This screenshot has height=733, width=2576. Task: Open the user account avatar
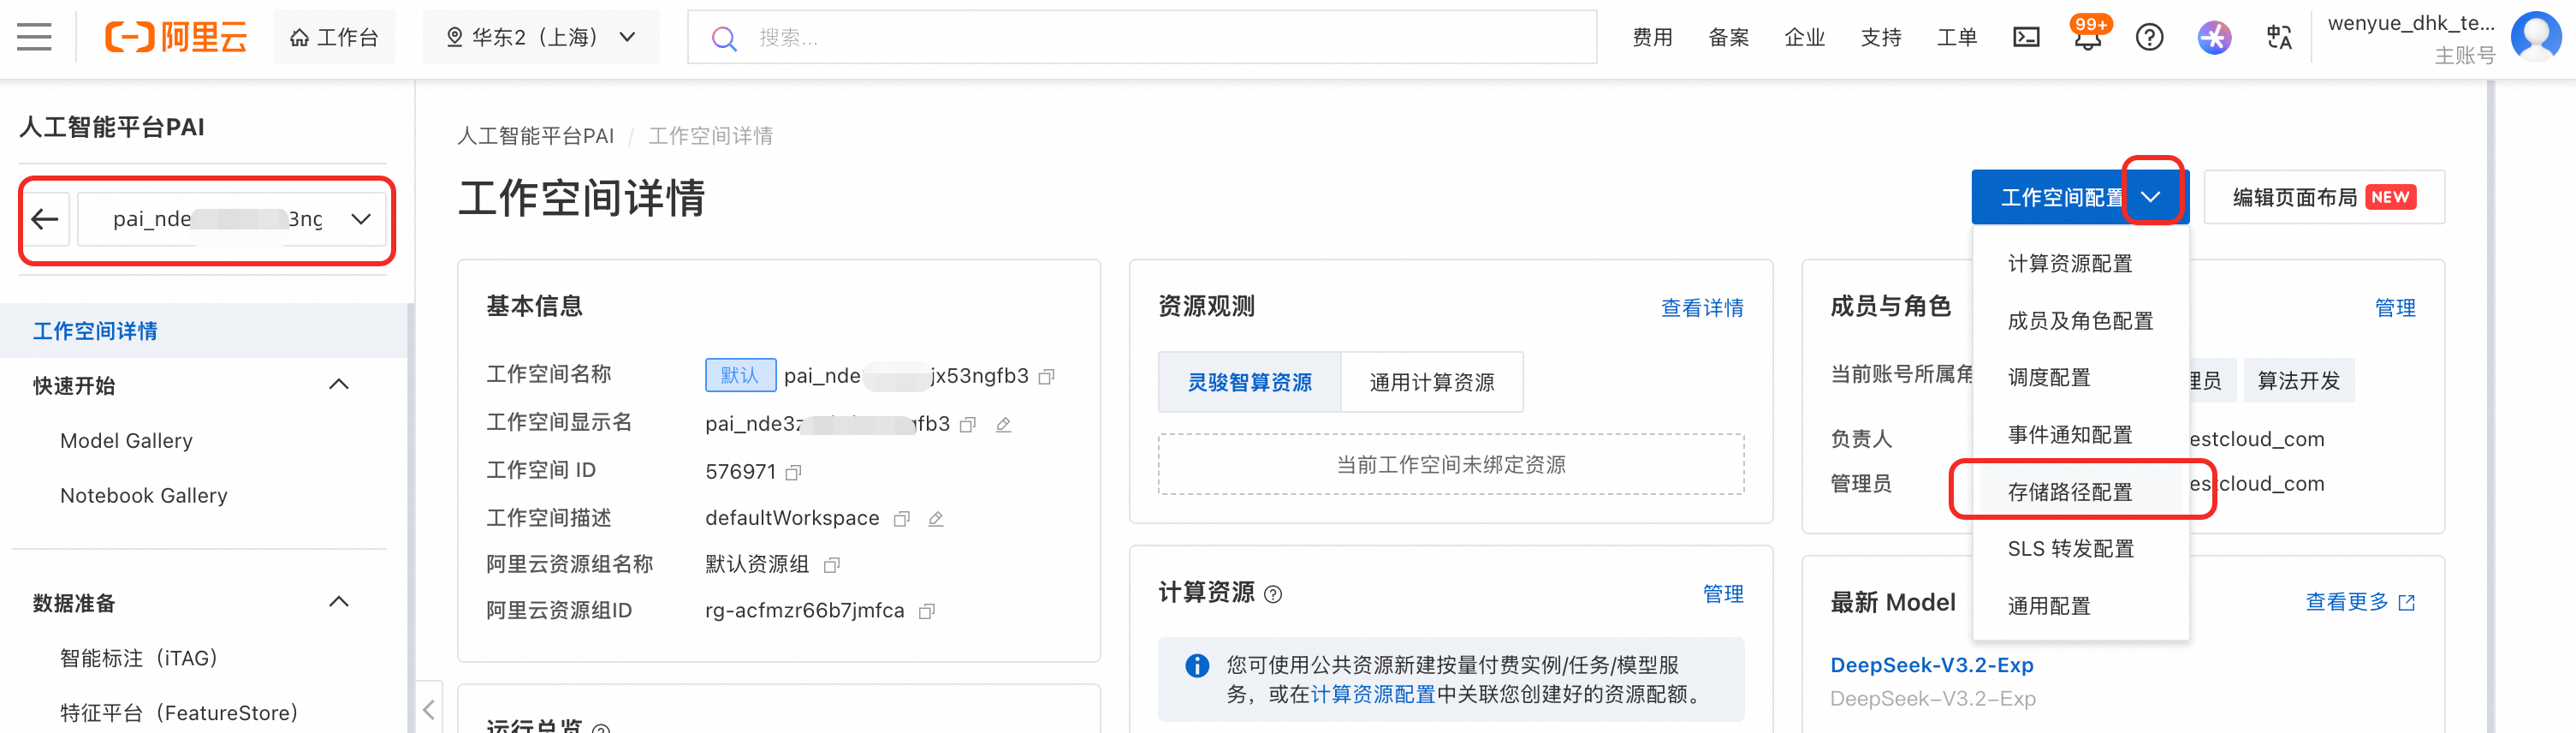click(x=2536, y=35)
